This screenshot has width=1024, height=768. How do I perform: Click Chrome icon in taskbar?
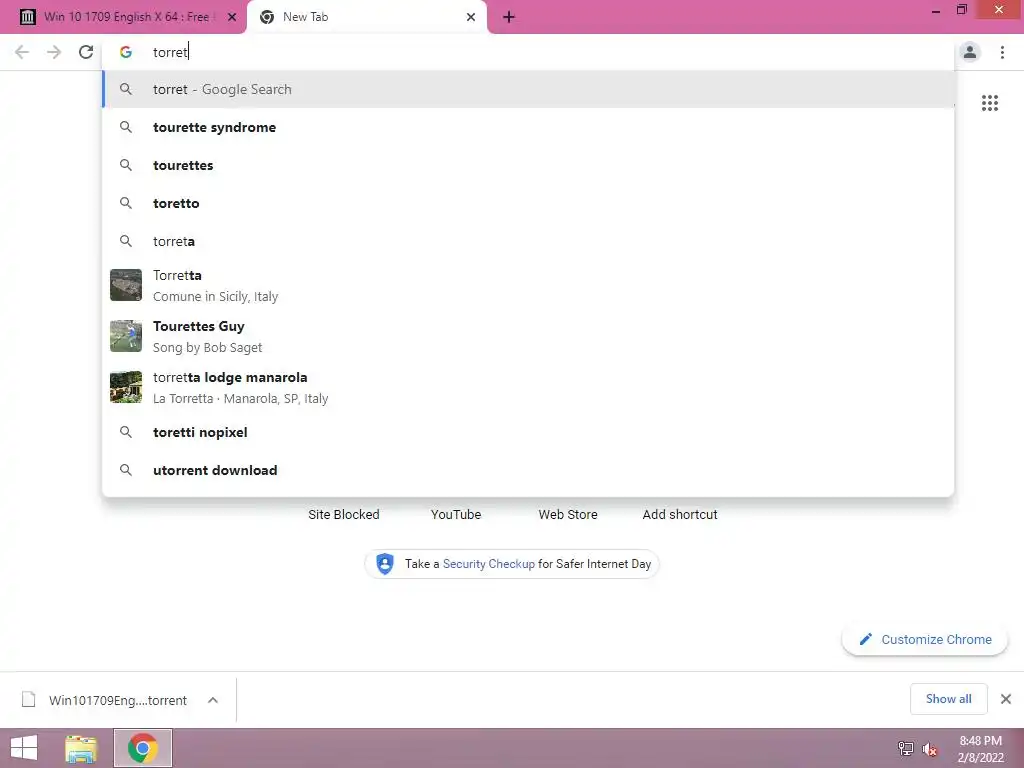click(142, 748)
